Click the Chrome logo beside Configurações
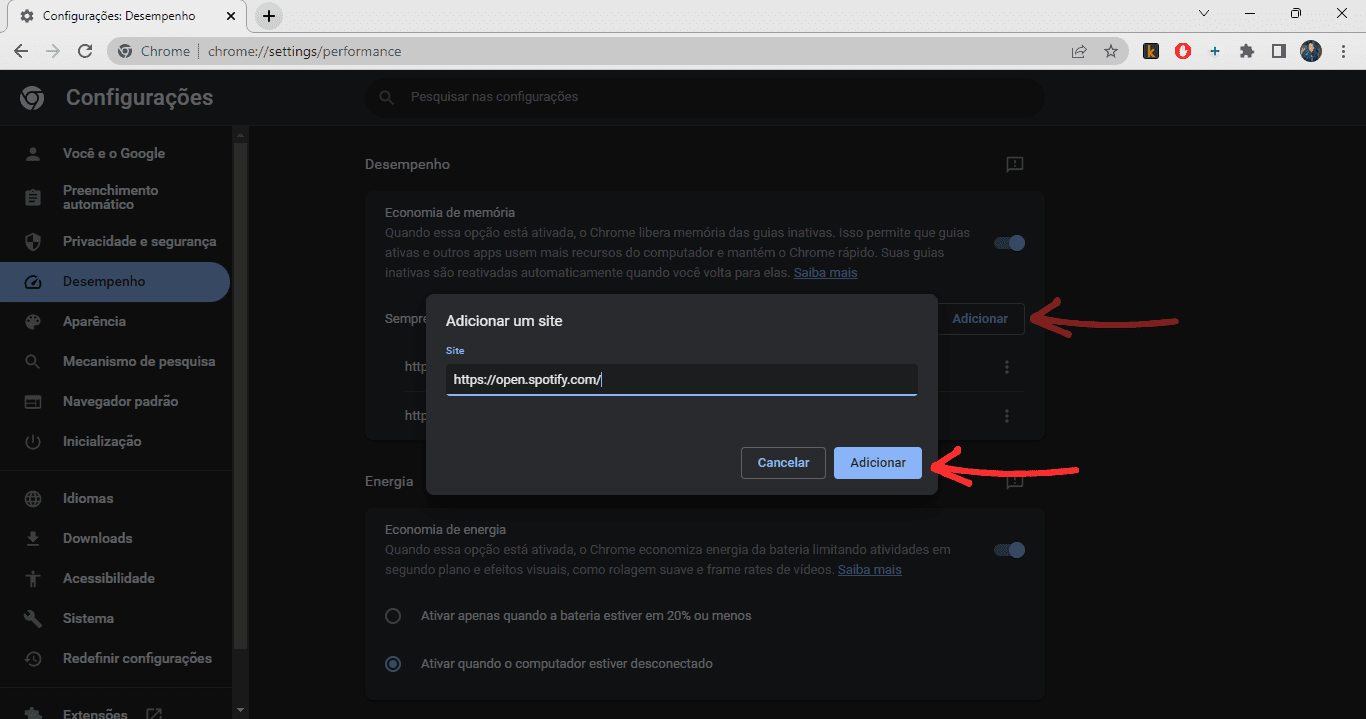 [32, 97]
